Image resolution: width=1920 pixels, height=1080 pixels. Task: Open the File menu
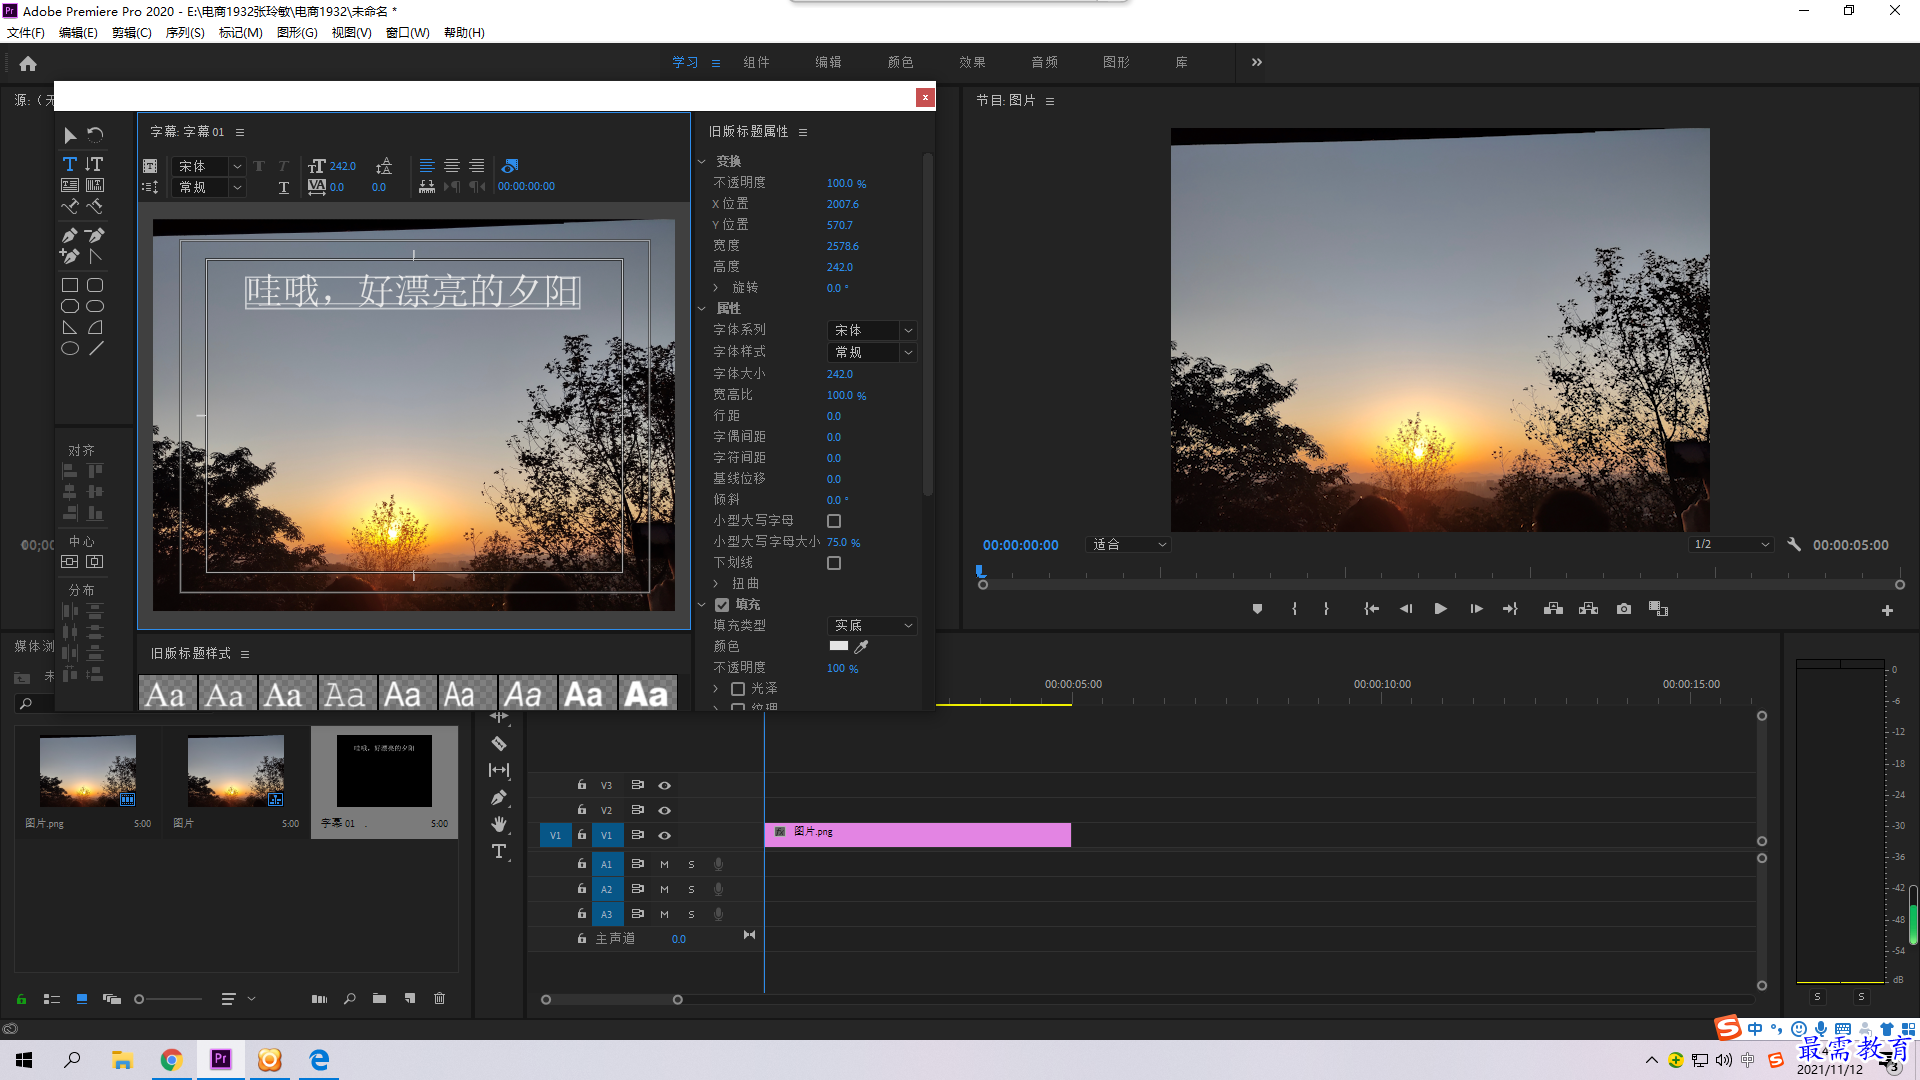[x=26, y=33]
